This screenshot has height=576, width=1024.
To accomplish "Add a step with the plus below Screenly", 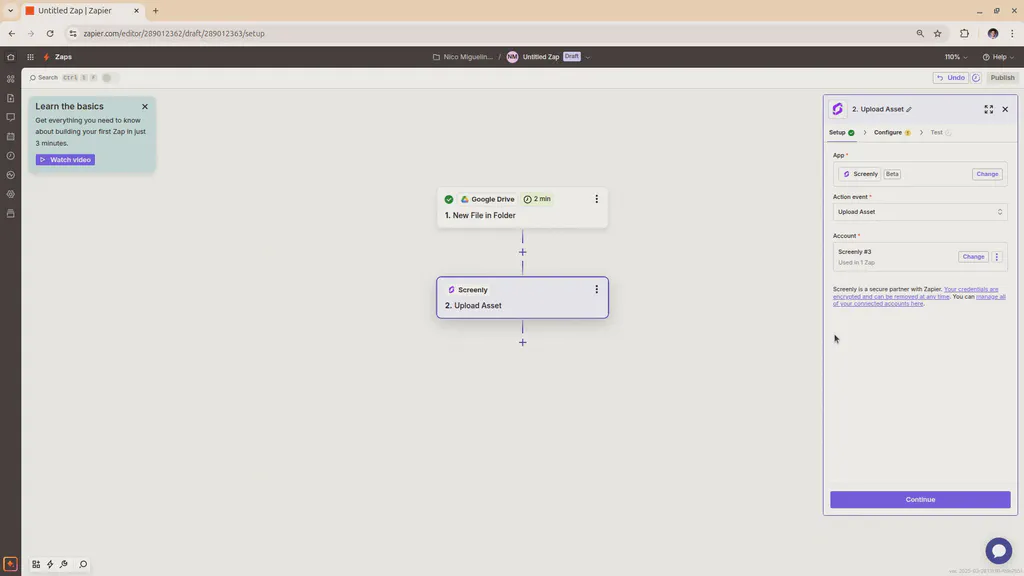I will [x=522, y=342].
